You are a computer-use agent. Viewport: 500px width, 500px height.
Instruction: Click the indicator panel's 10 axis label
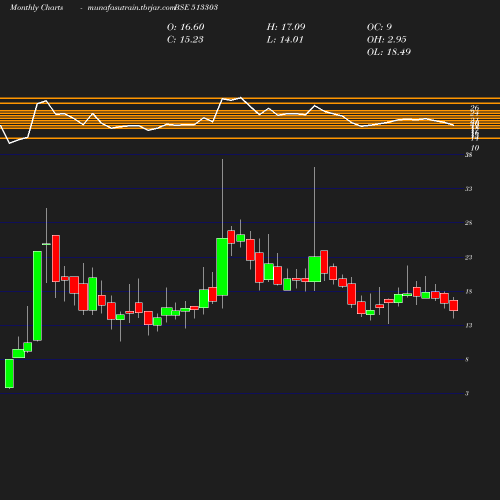tap(475, 148)
